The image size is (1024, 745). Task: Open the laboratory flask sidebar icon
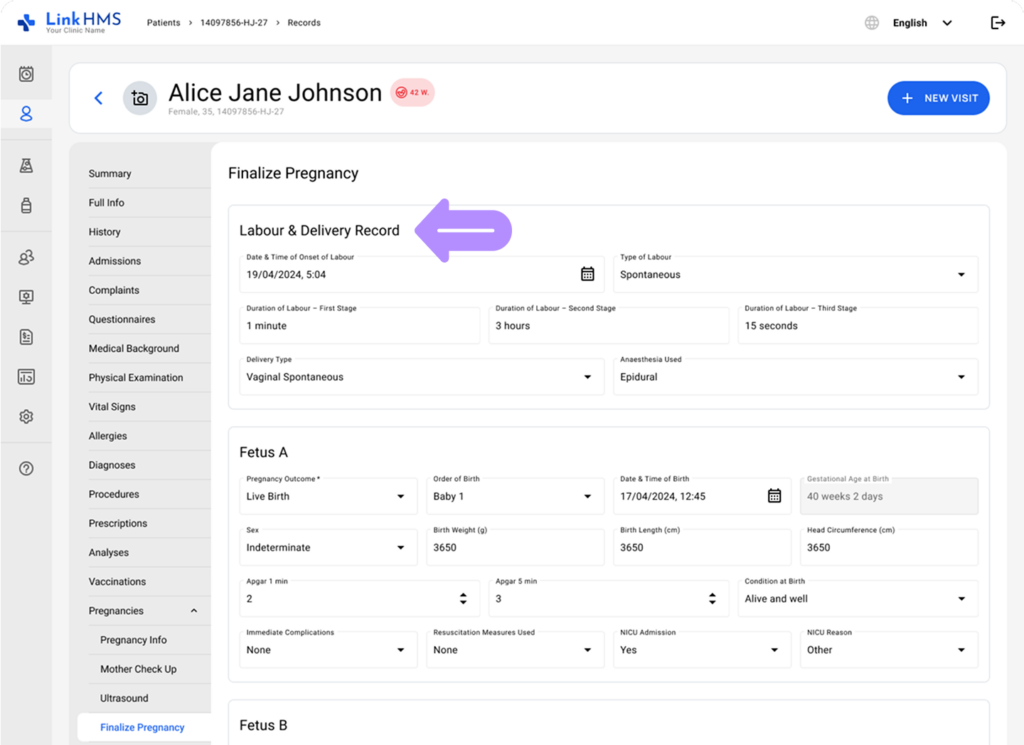point(26,166)
